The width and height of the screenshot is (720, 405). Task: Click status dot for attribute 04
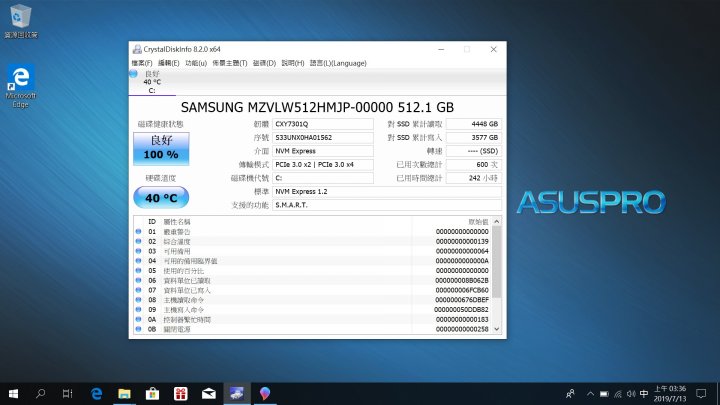pyautogui.click(x=138, y=260)
